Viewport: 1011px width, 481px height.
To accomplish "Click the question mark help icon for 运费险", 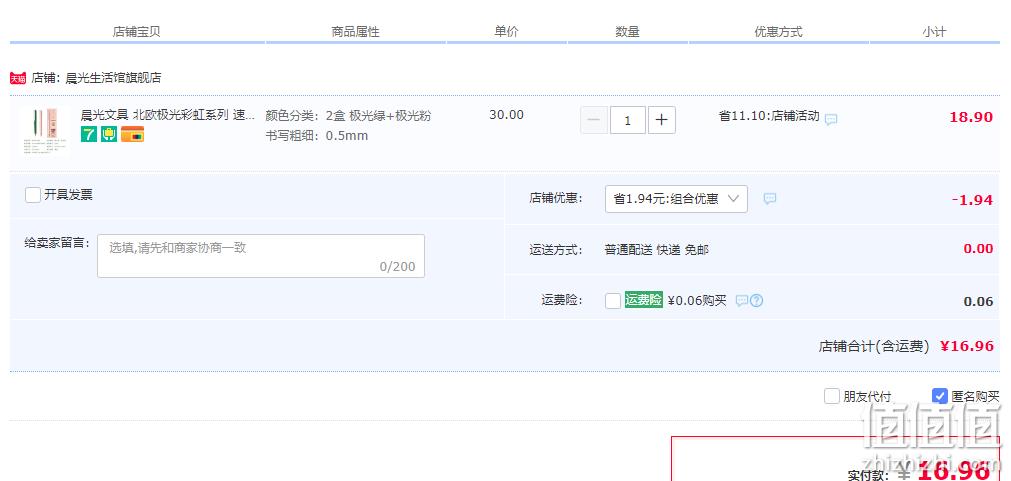I will pos(756,300).
